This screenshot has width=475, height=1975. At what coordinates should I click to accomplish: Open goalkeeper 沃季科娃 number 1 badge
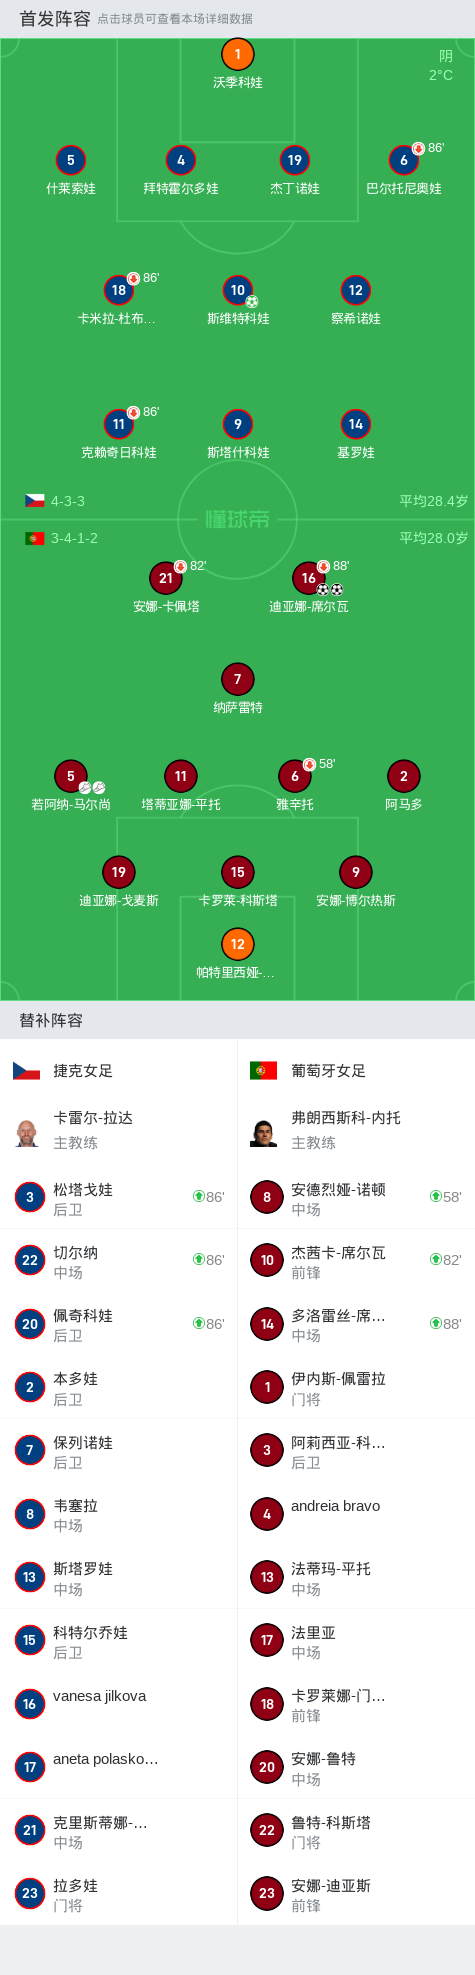237,55
